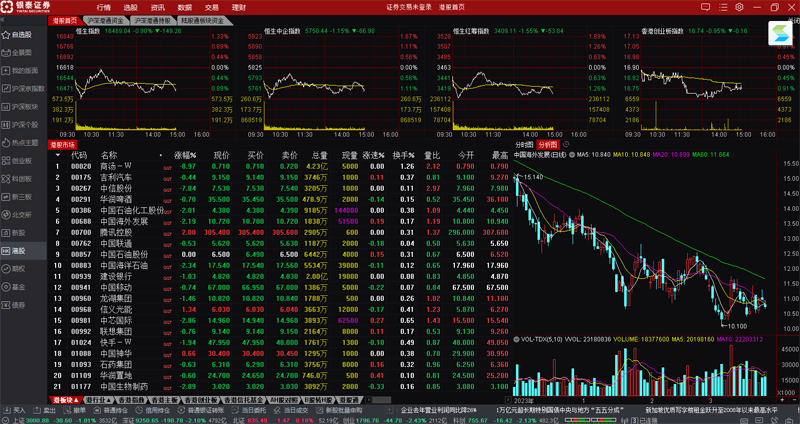Click 港股首页 link in title bar

tap(452, 8)
